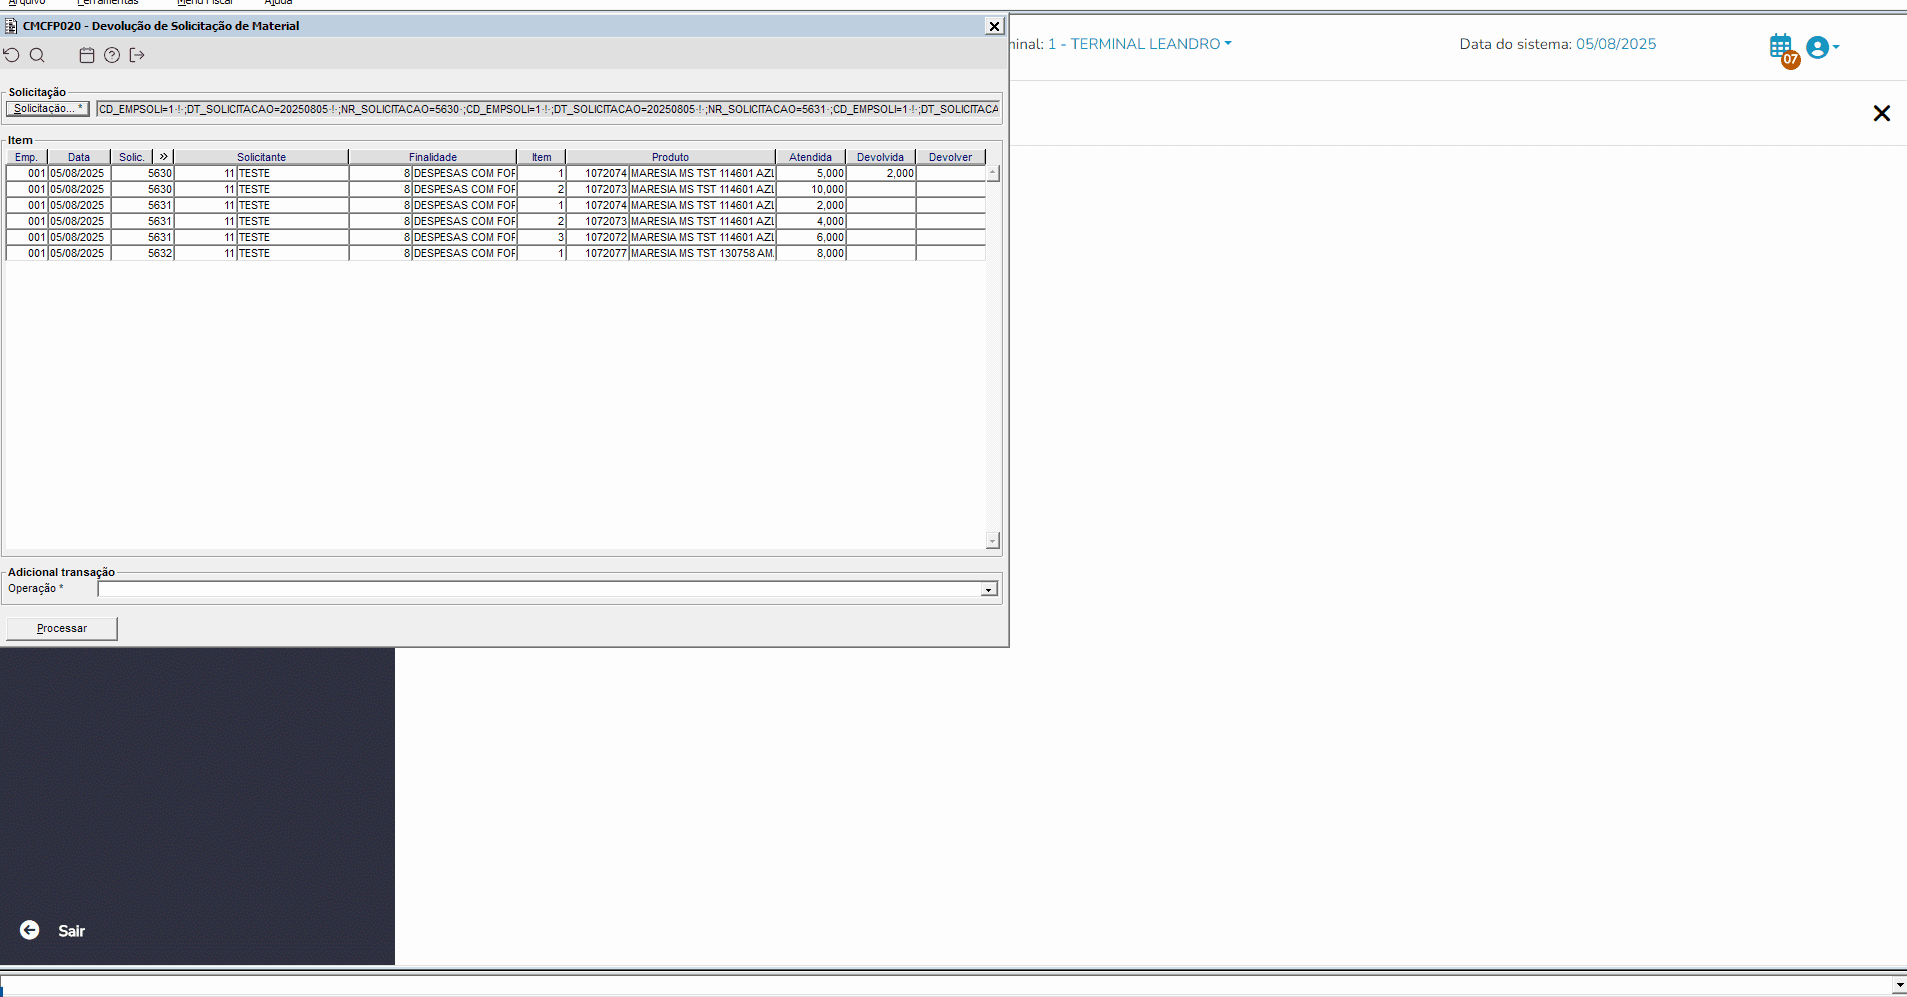Viewport: 1907px width, 997px height.
Task: Click the exit door-arrow toolbar icon
Action: click(137, 55)
